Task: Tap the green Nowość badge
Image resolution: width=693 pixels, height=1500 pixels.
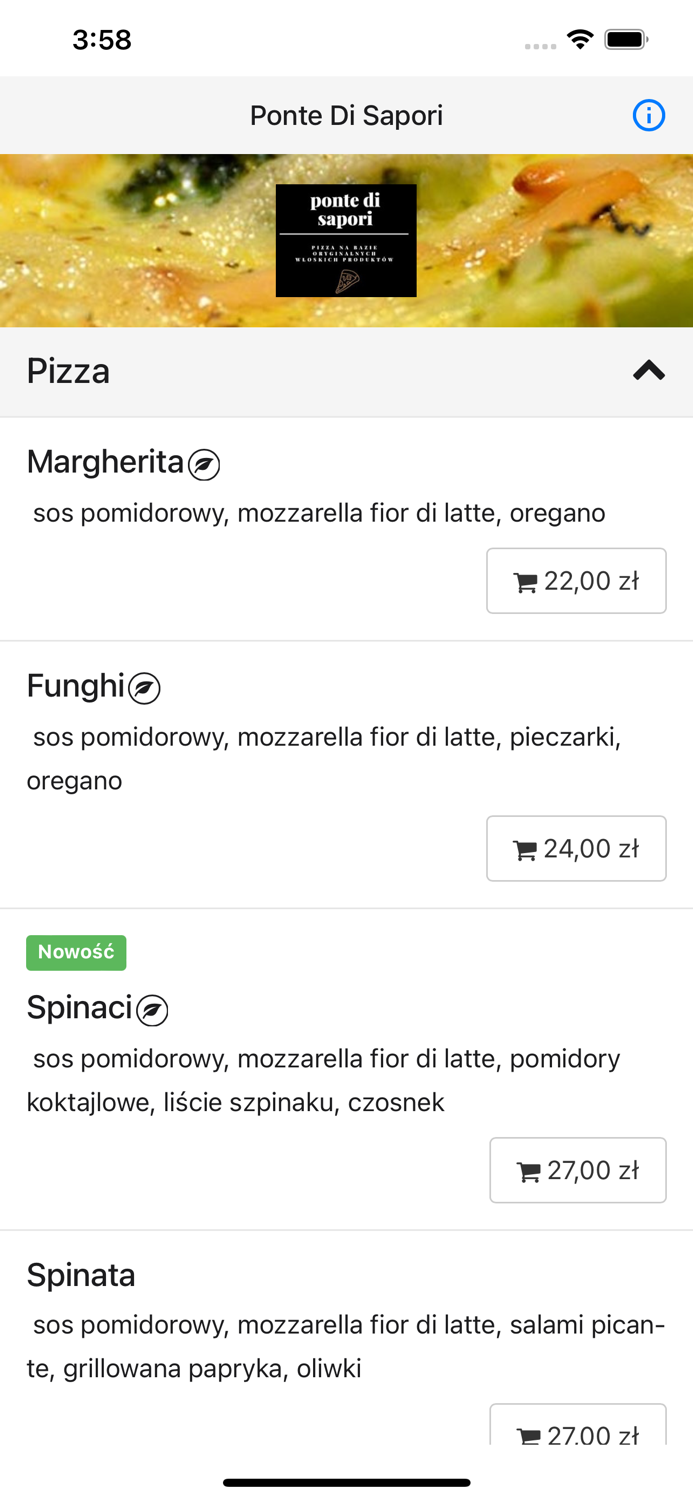Action: pos(76,952)
